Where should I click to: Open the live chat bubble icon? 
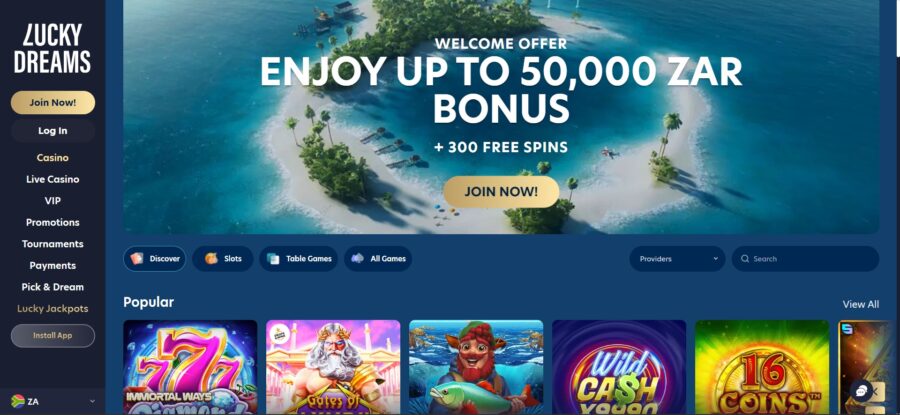coord(861,391)
